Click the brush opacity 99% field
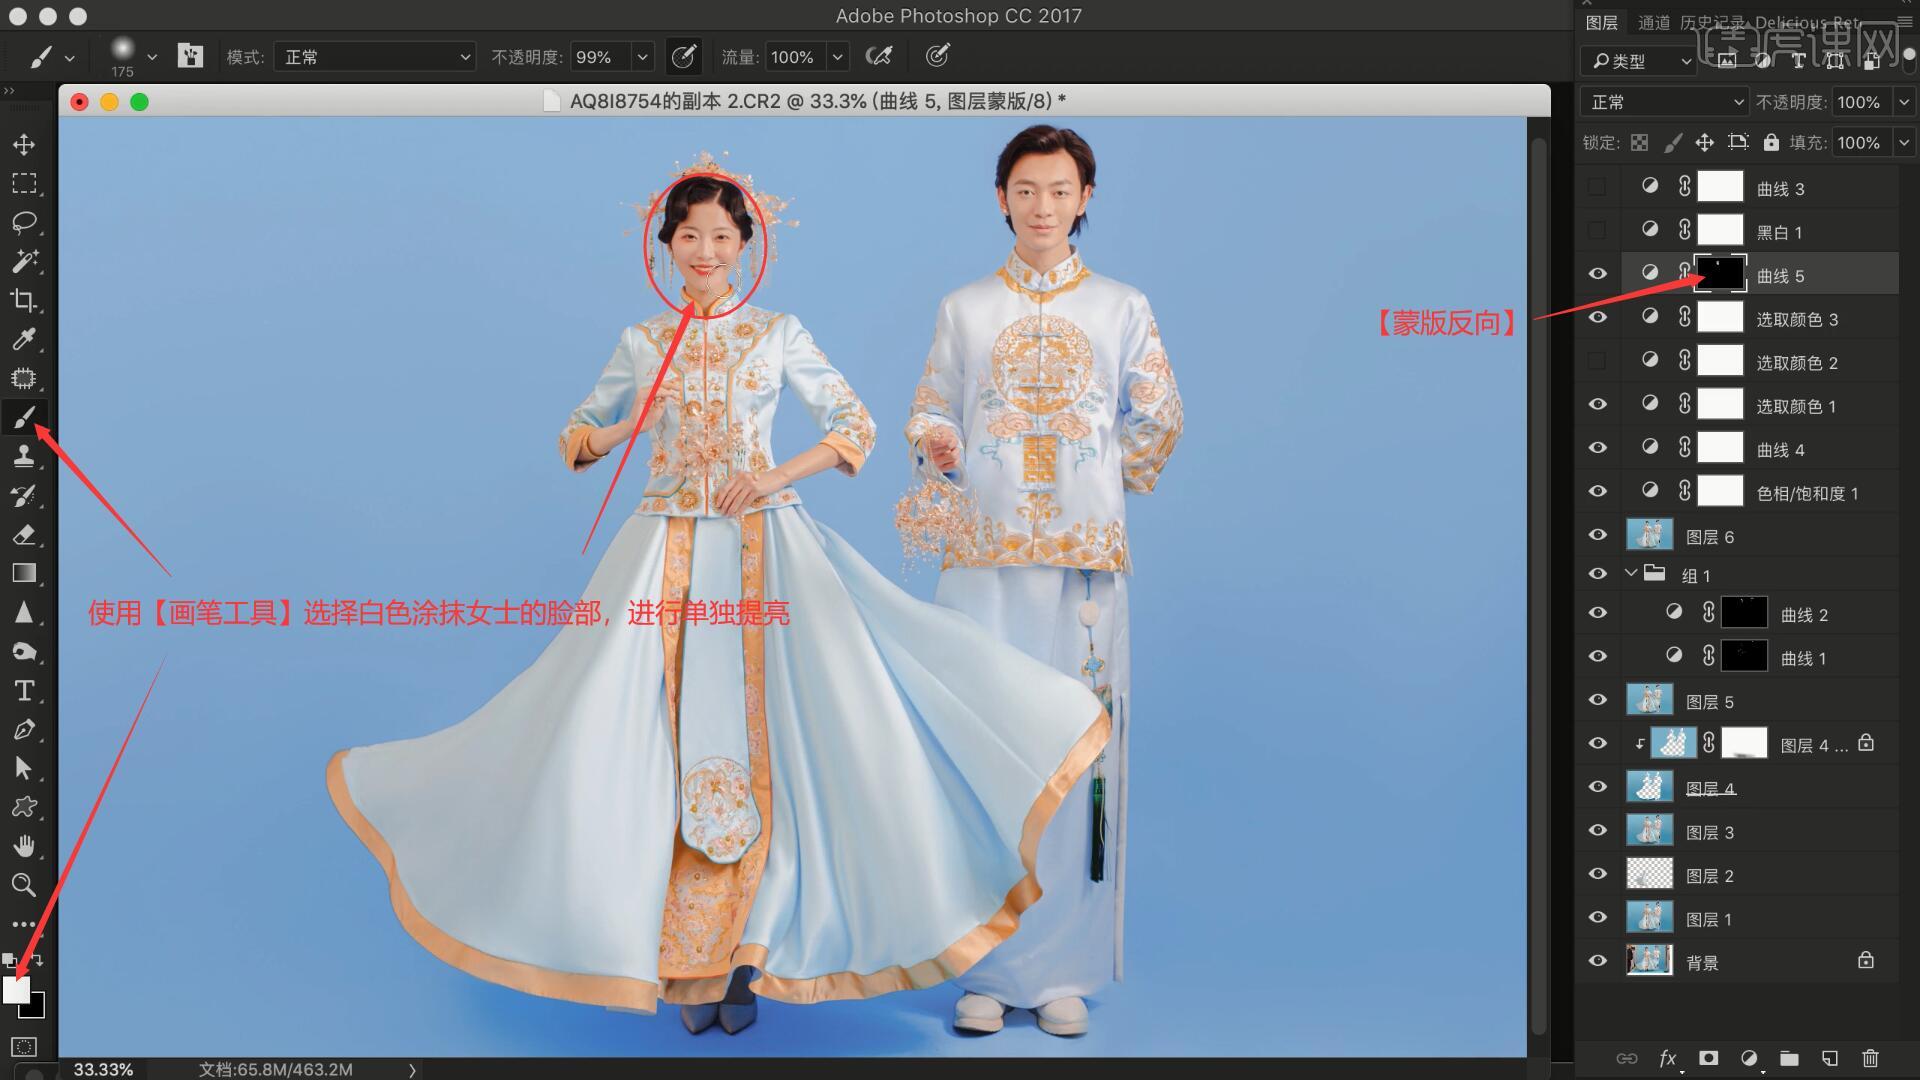This screenshot has height=1080, width=1920. 600,57
